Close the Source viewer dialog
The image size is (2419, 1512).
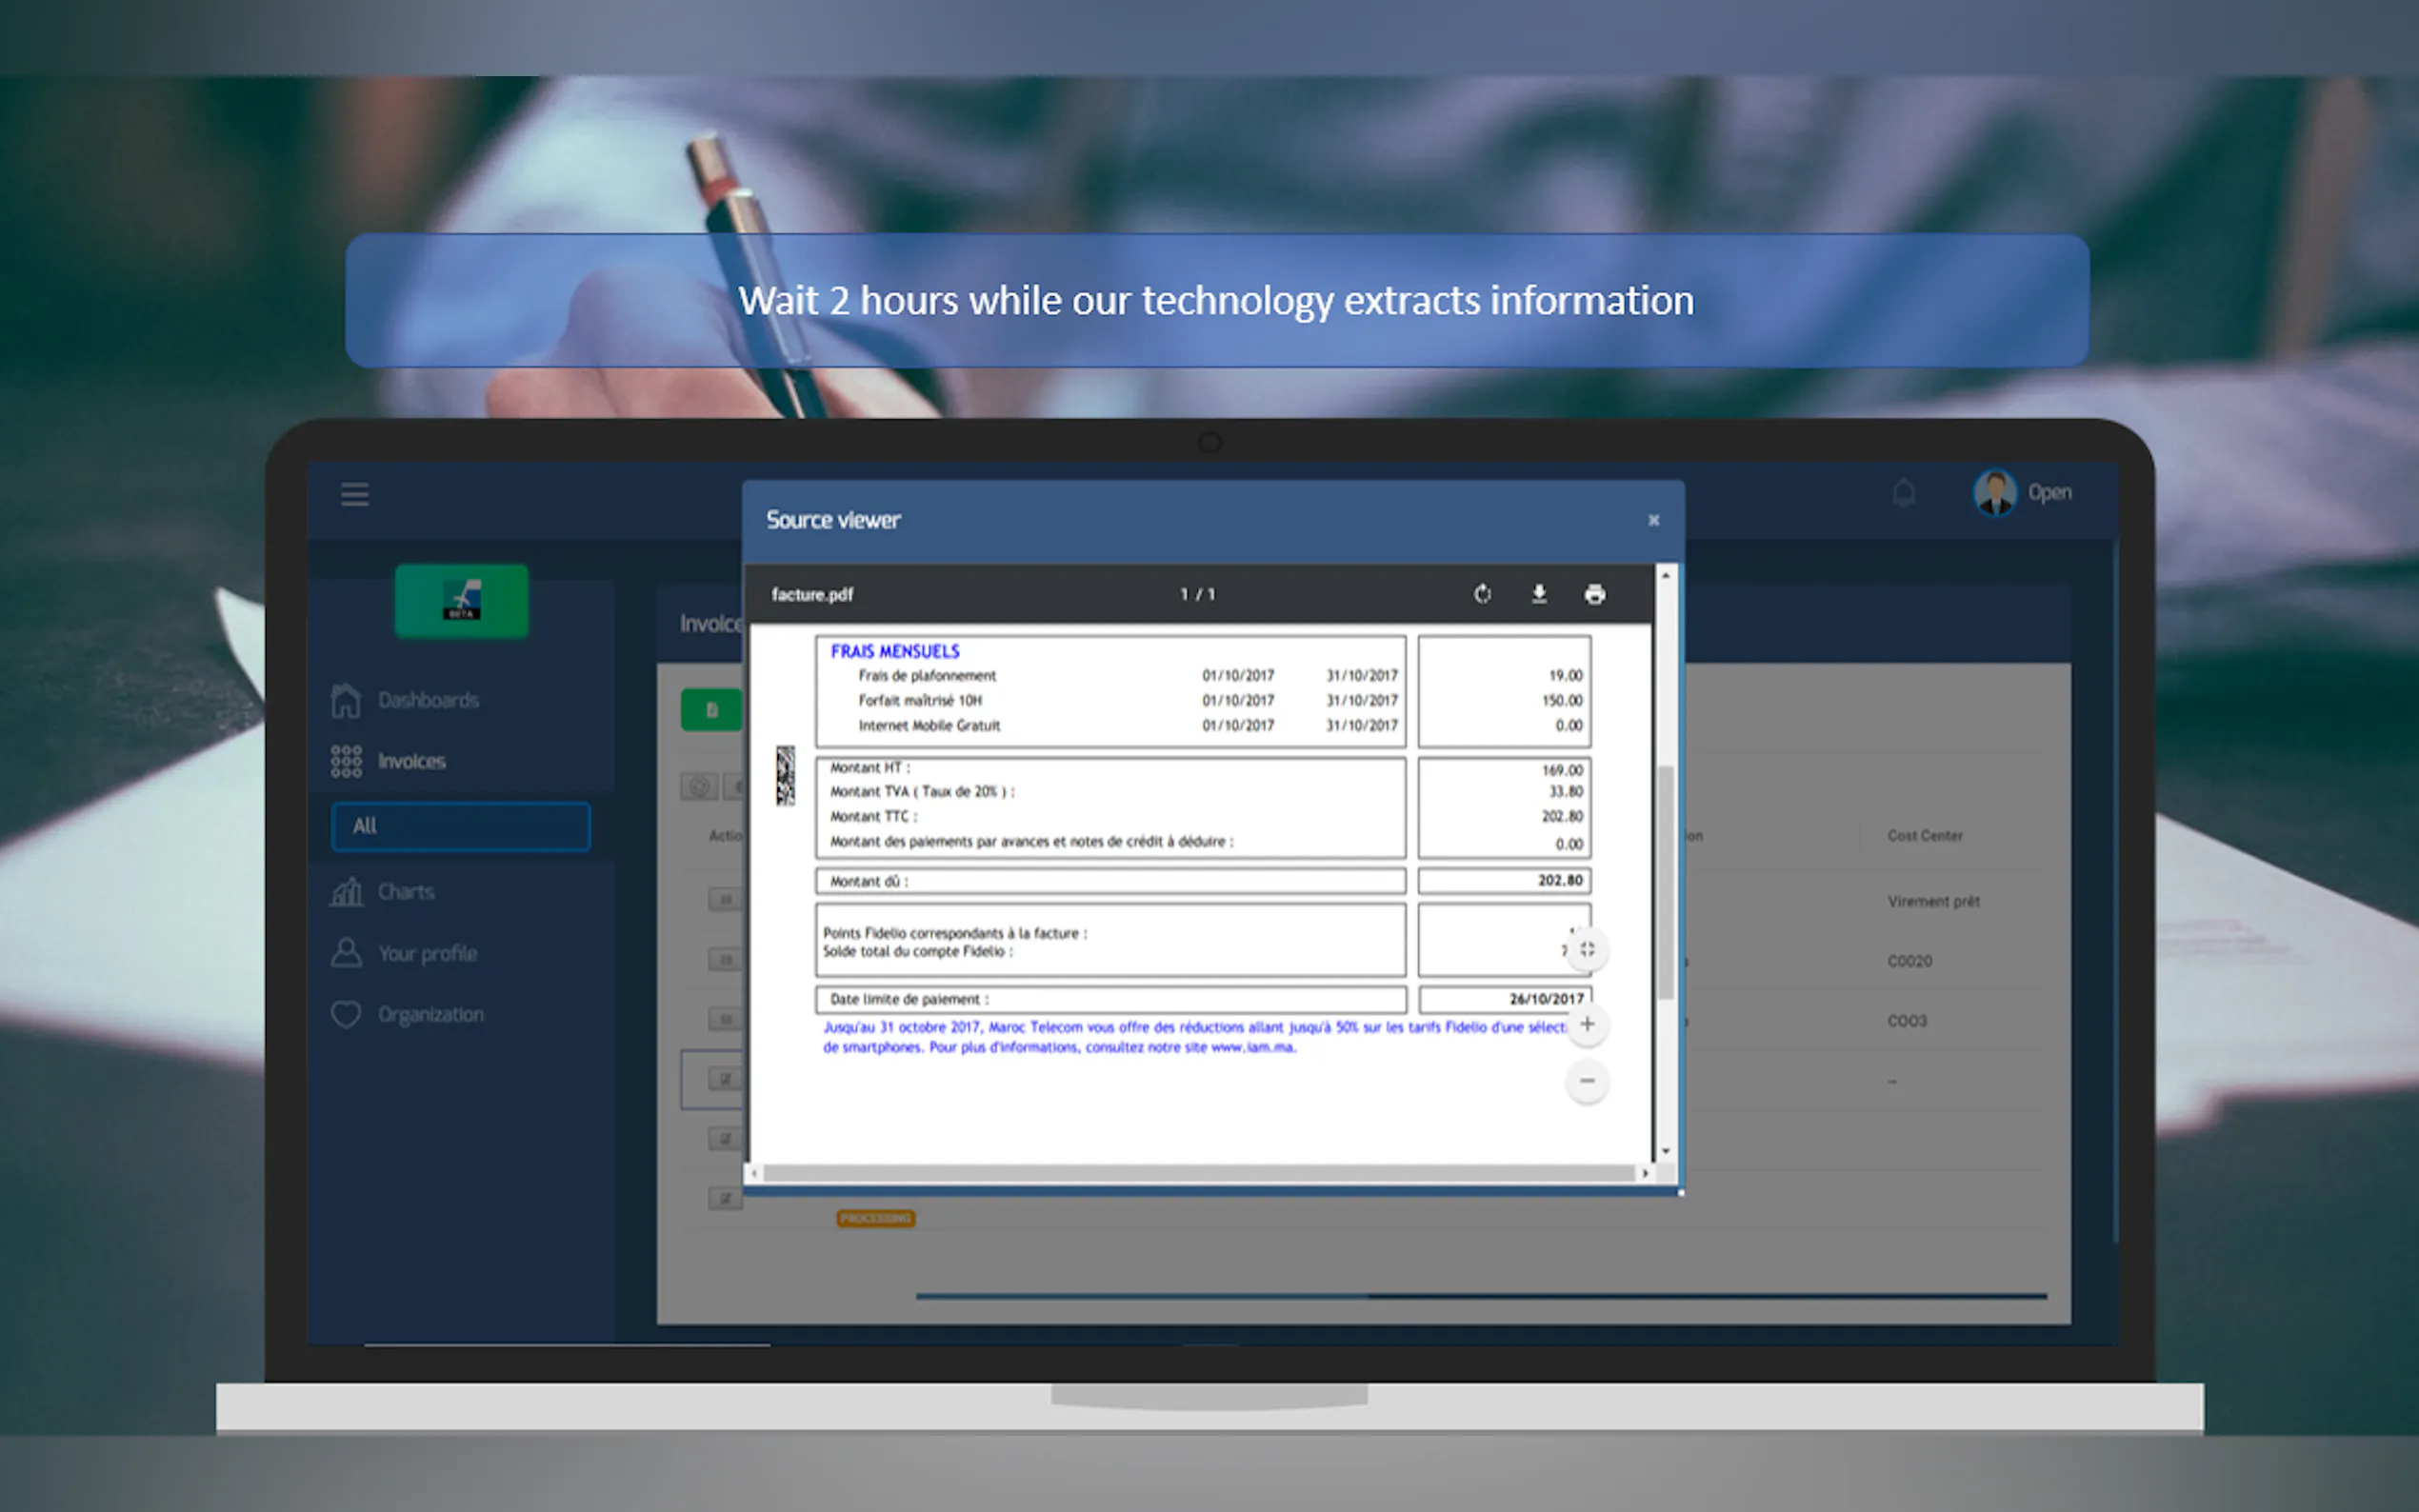point(1653,520)
